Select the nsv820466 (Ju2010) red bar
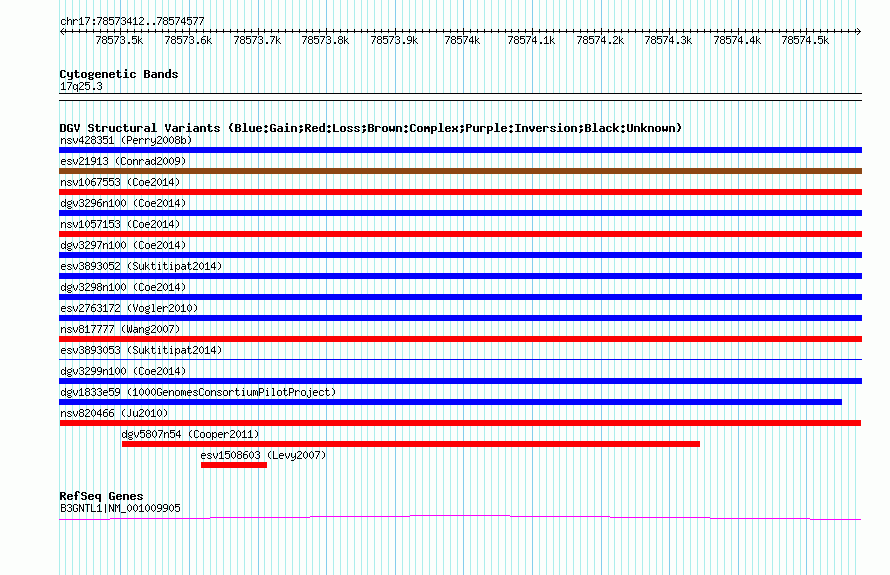The image size is (890, 575). [460, 423]
